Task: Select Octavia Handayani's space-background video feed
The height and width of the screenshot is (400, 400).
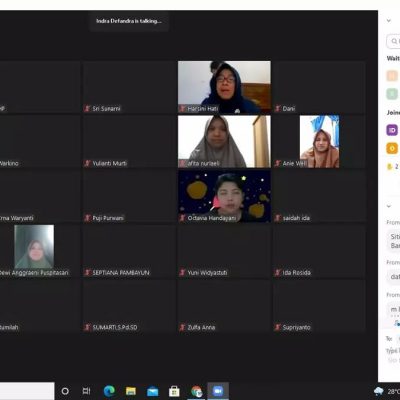Action: tap(224, 196)
